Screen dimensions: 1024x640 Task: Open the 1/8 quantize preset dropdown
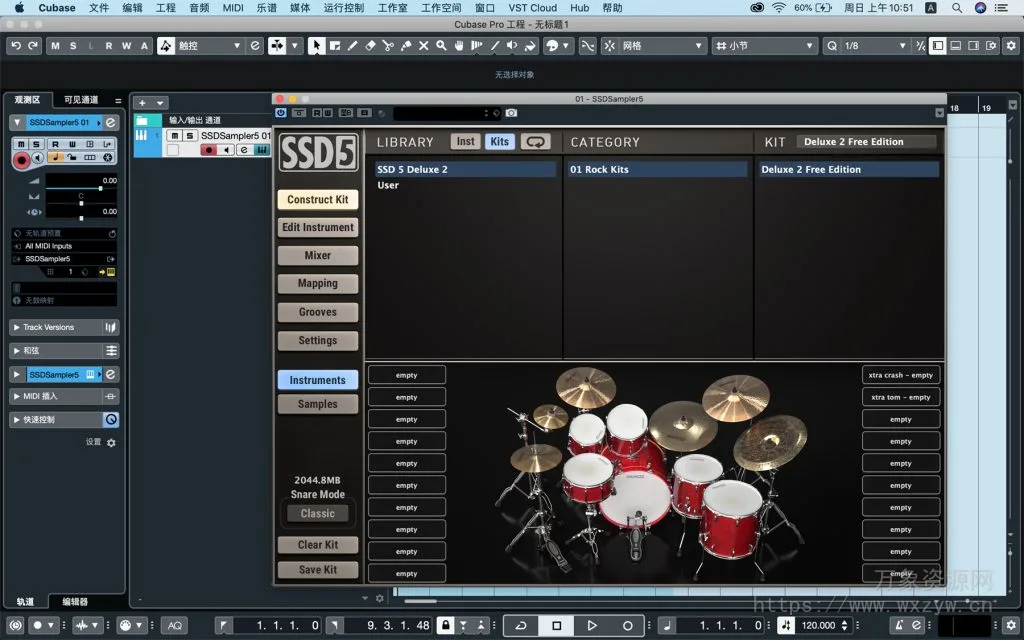(900, 45)
